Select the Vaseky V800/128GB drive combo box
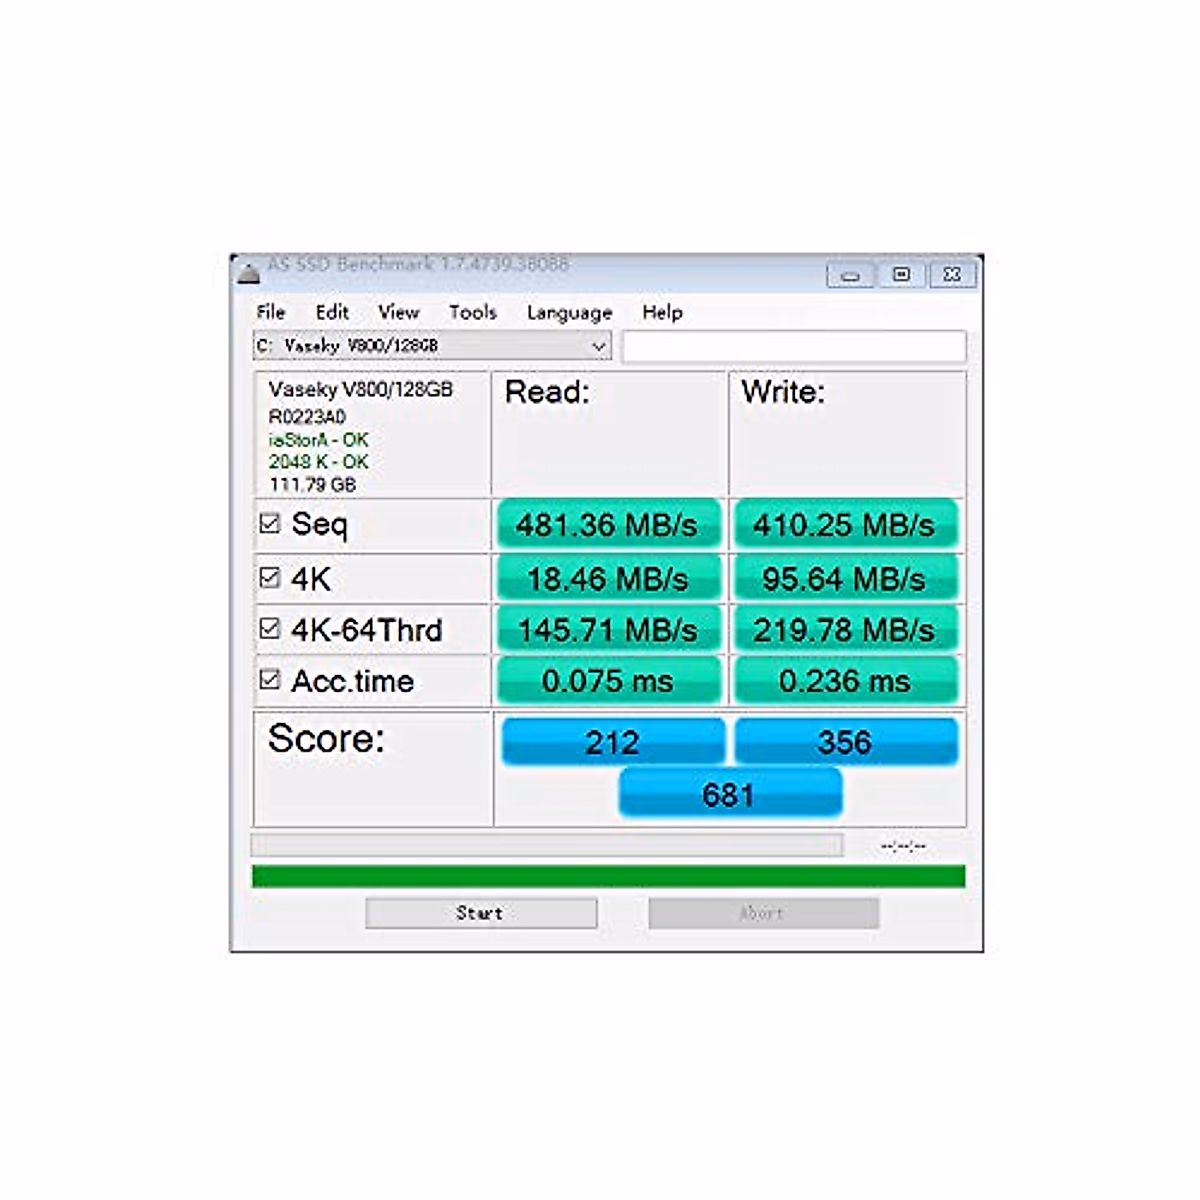The image size is (1200, 1200). (420, 346)
